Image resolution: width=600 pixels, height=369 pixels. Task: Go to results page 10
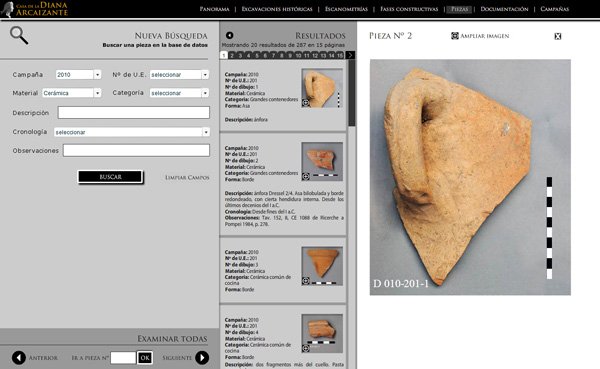[x=298, y=55]
